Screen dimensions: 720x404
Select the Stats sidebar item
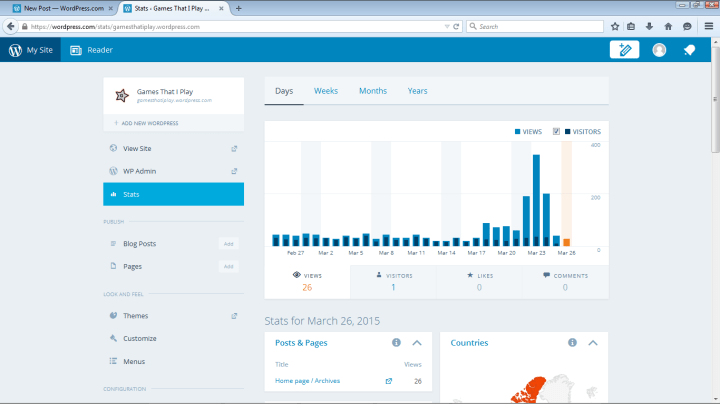(x=174, y=194)
